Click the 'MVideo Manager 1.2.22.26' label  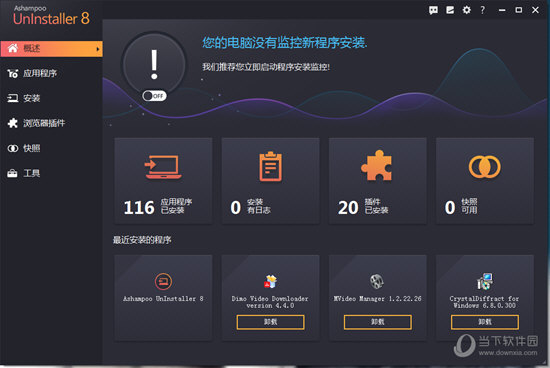click(x=377, y=299)
